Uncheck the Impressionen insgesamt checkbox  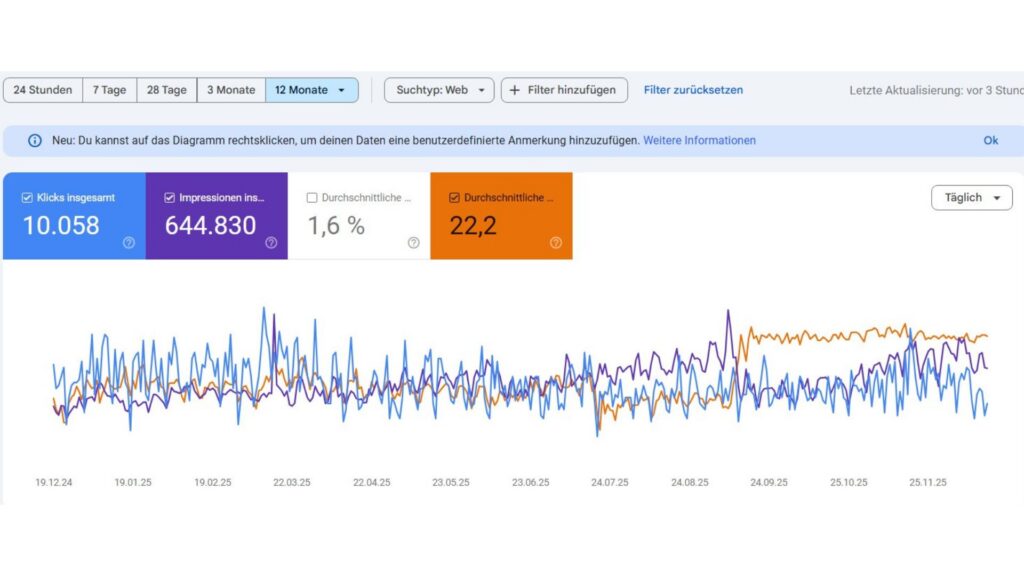click(169, 198)
